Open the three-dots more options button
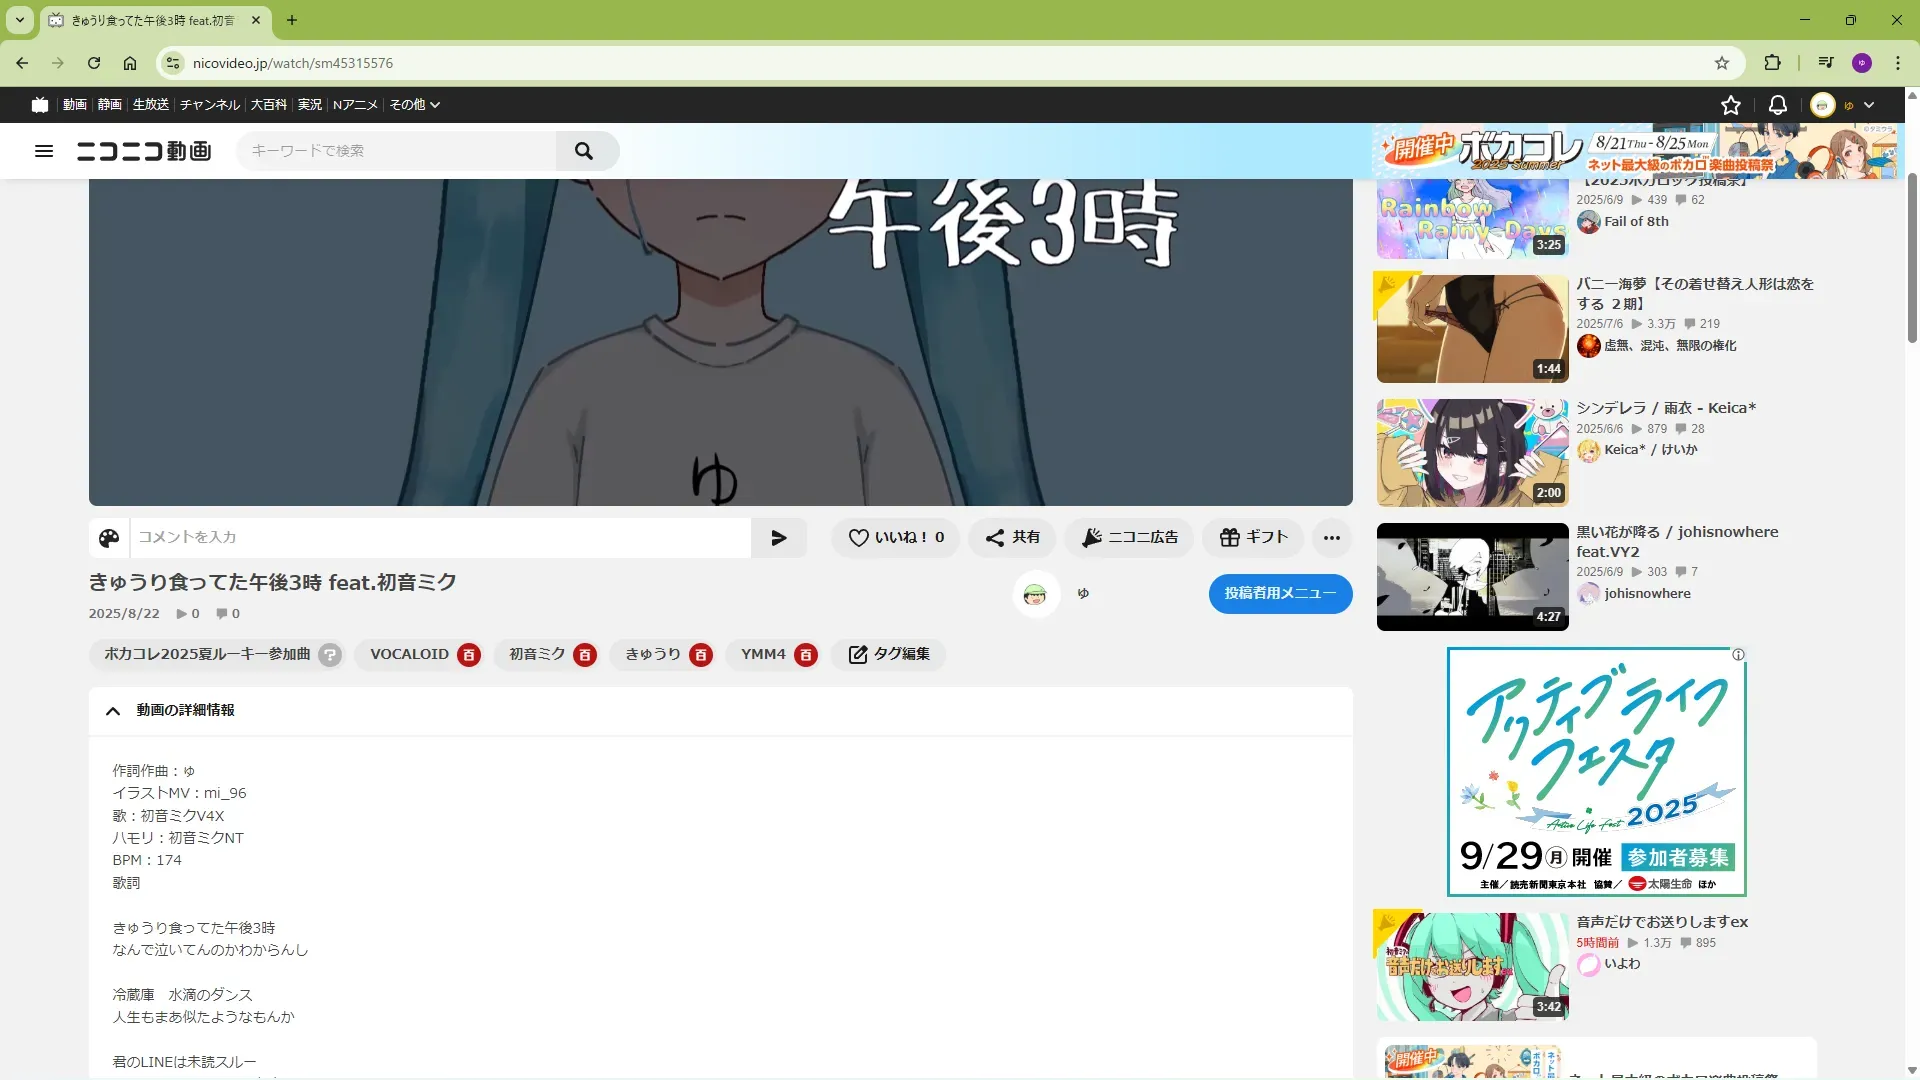 tap(1331, 538)
